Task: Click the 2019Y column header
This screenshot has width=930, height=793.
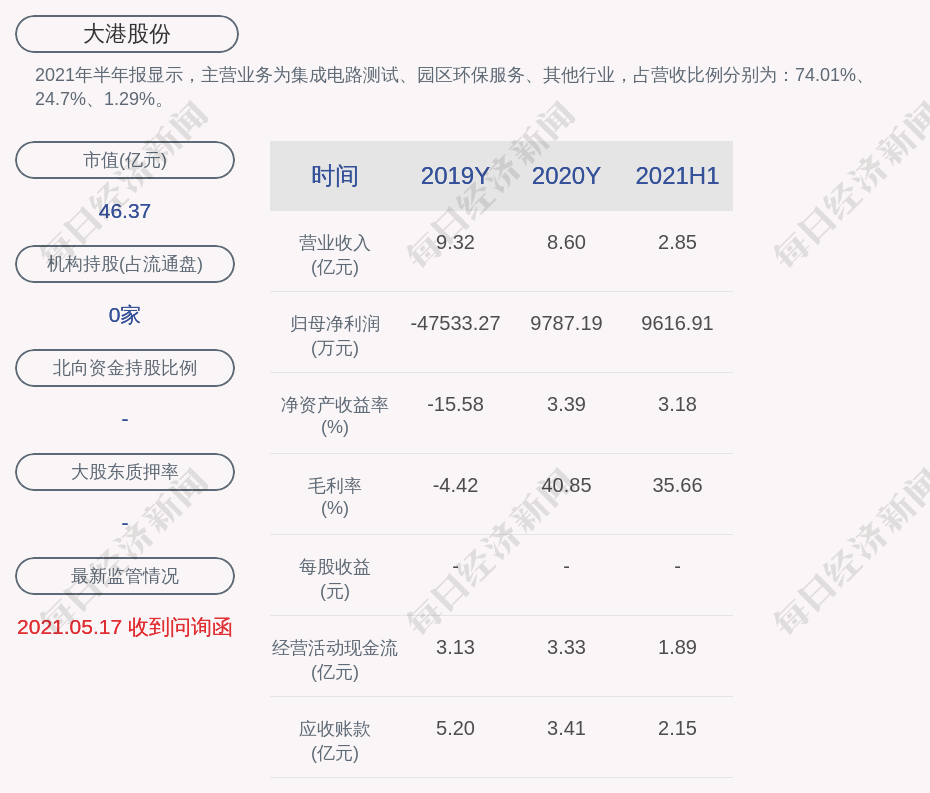Action: 455,176
